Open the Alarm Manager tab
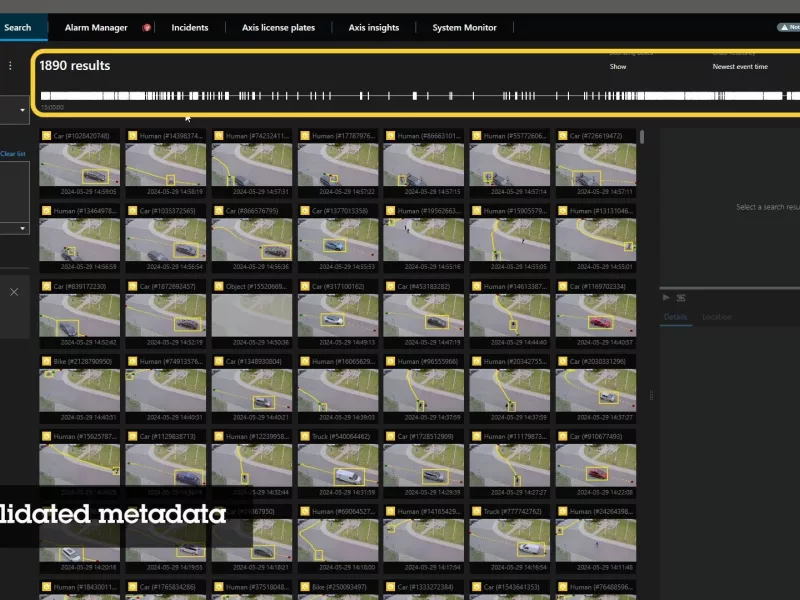 coord(96,28)
